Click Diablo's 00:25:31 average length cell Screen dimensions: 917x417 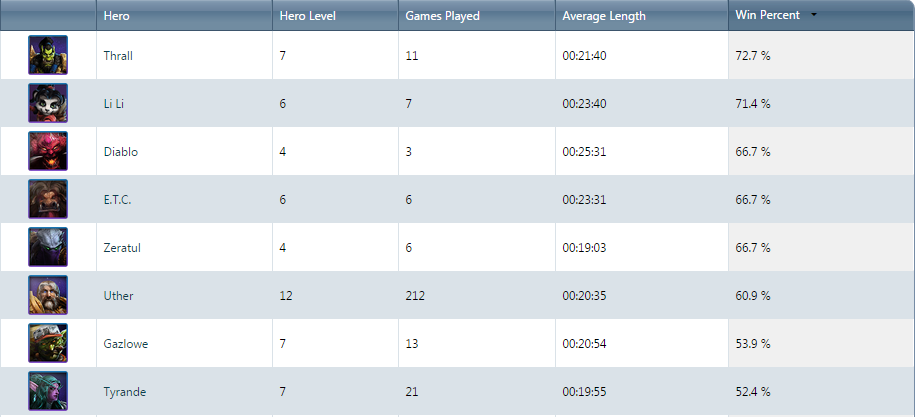tap(585, 152)
